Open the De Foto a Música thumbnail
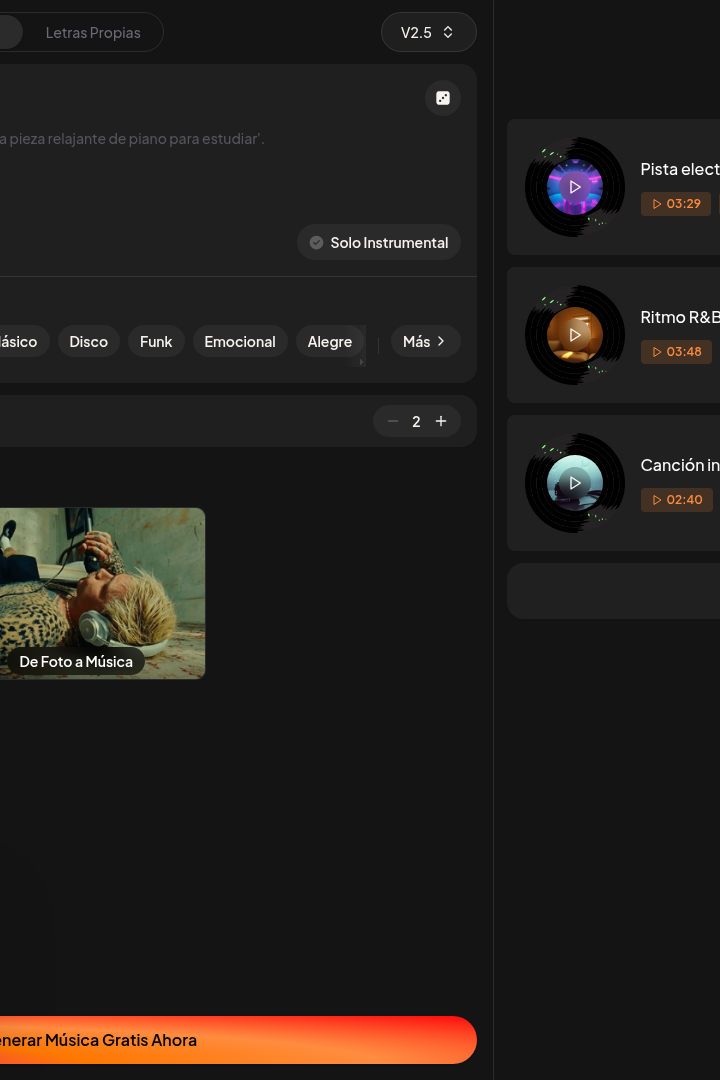The image size is (720, 1080). (103, 593)
